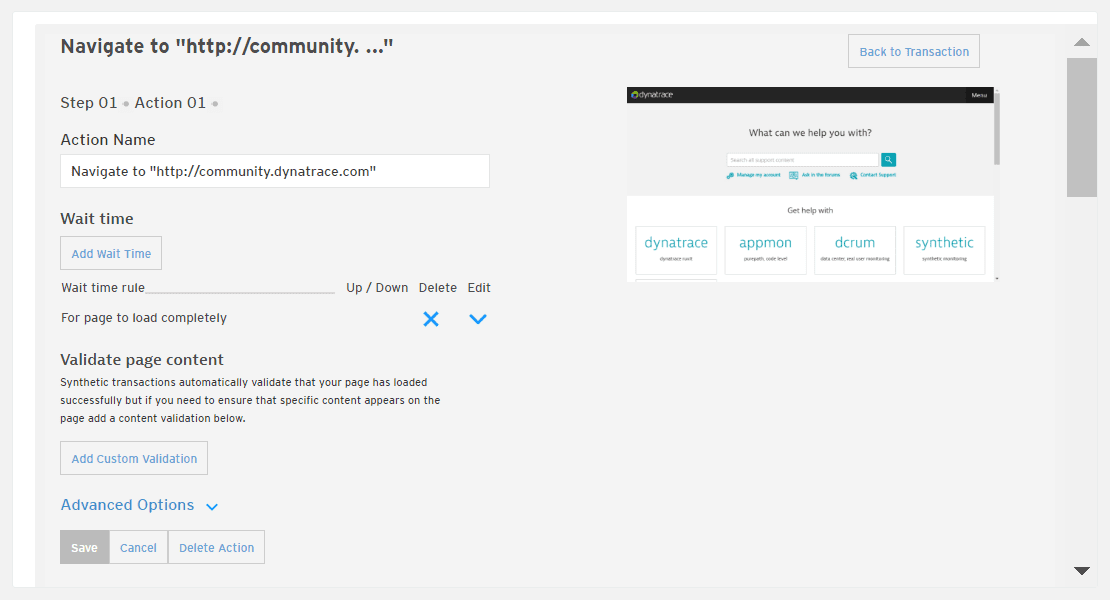1110x600 pixels.
Task: Click 'Wait time rule' column header
Action: coord(103,288)
